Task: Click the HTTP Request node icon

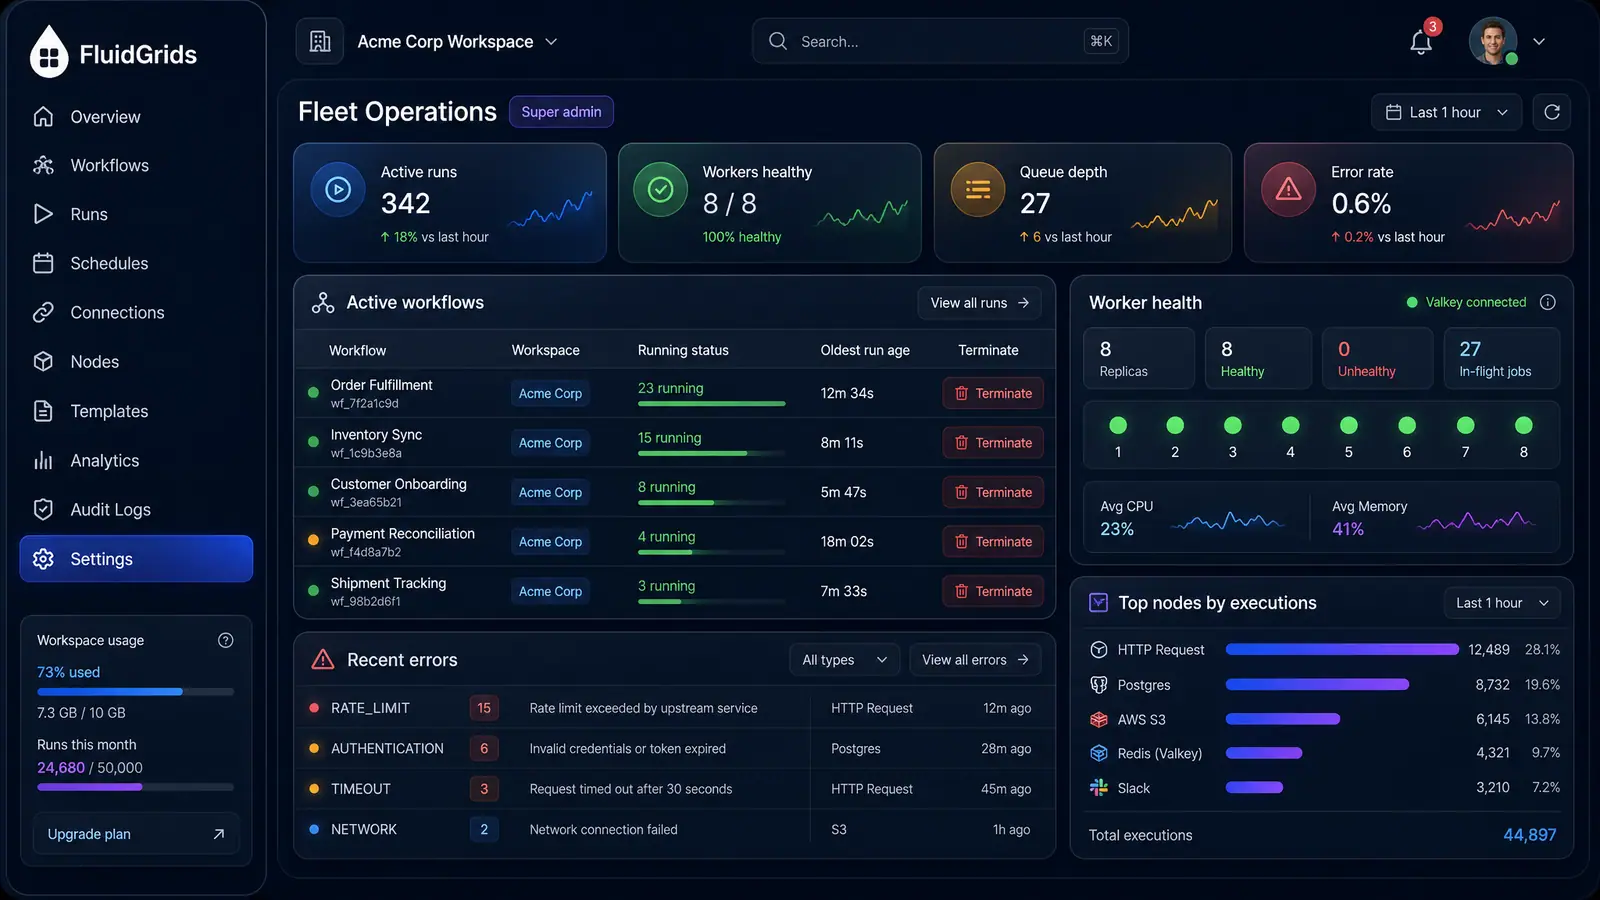Action: pyautogui.click(x=1099, y=650)
